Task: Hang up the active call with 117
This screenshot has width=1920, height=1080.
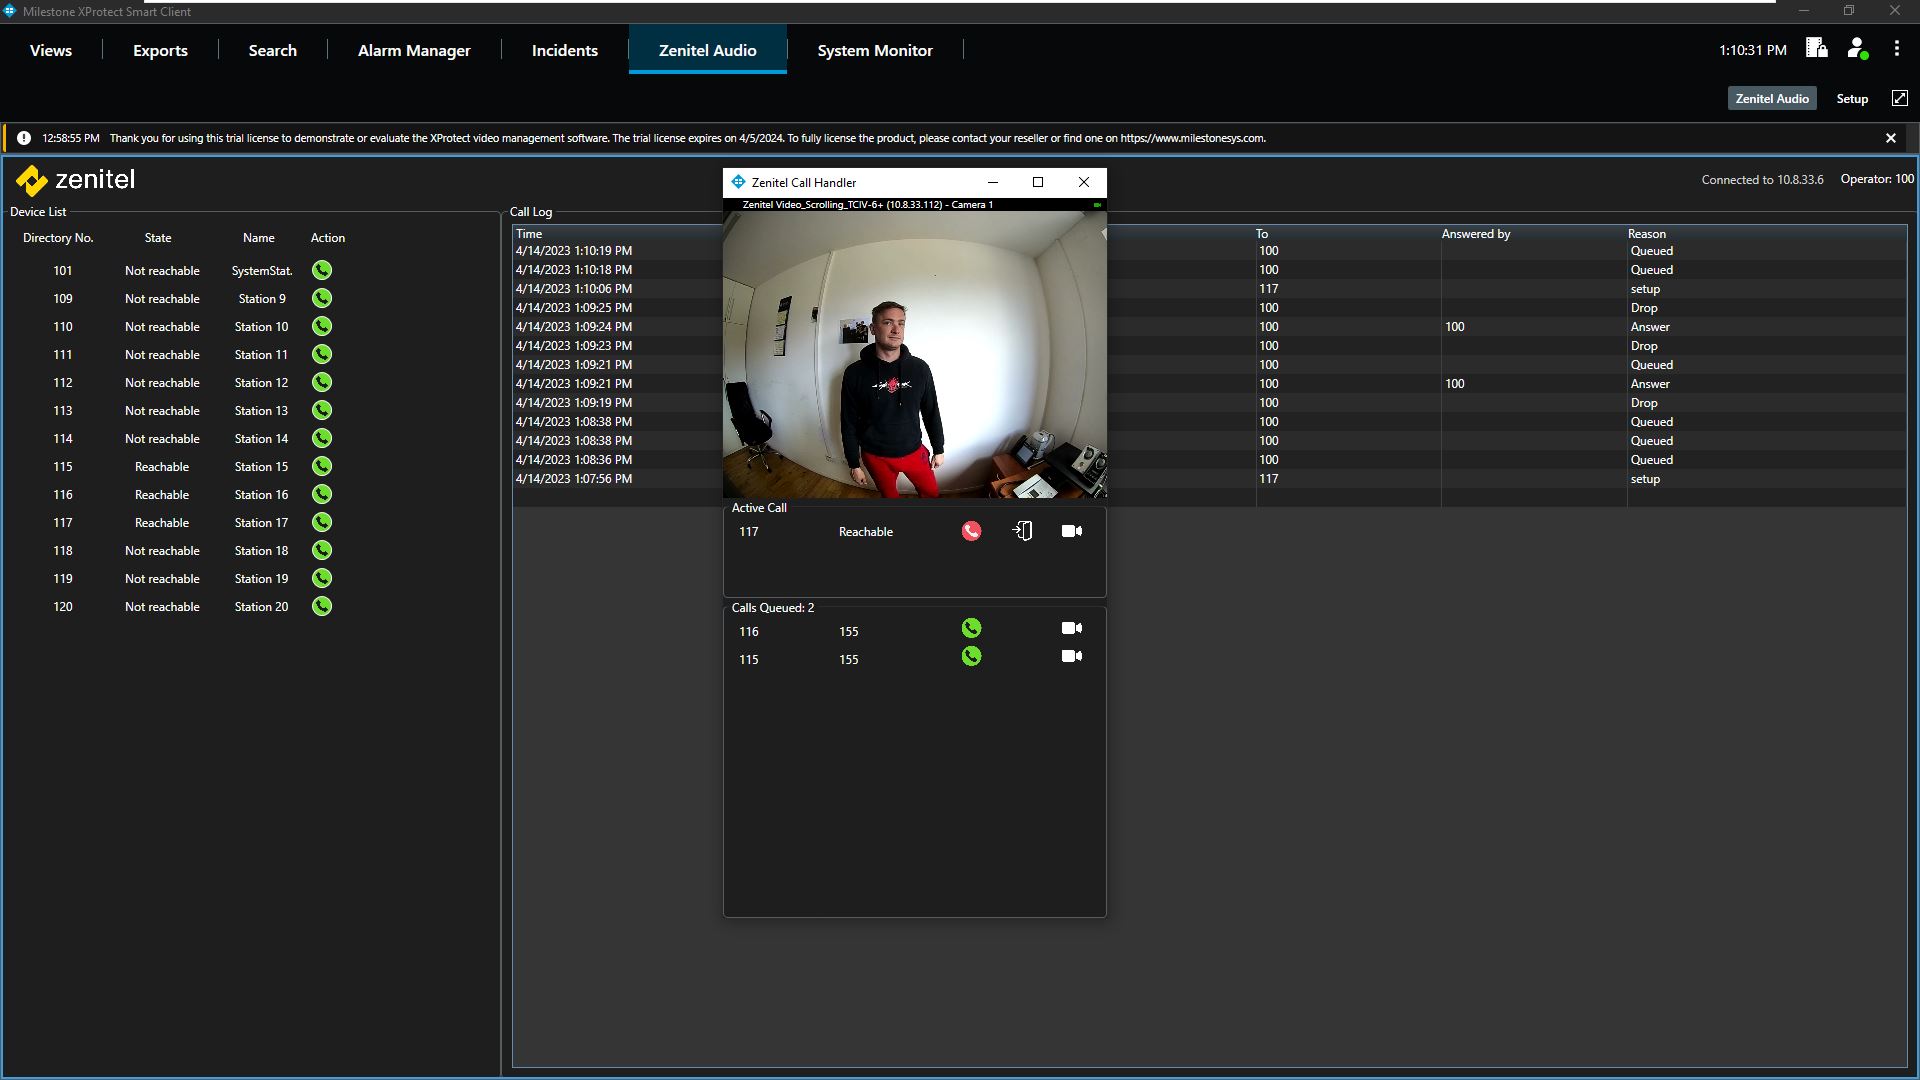Action: coord(971,531)
